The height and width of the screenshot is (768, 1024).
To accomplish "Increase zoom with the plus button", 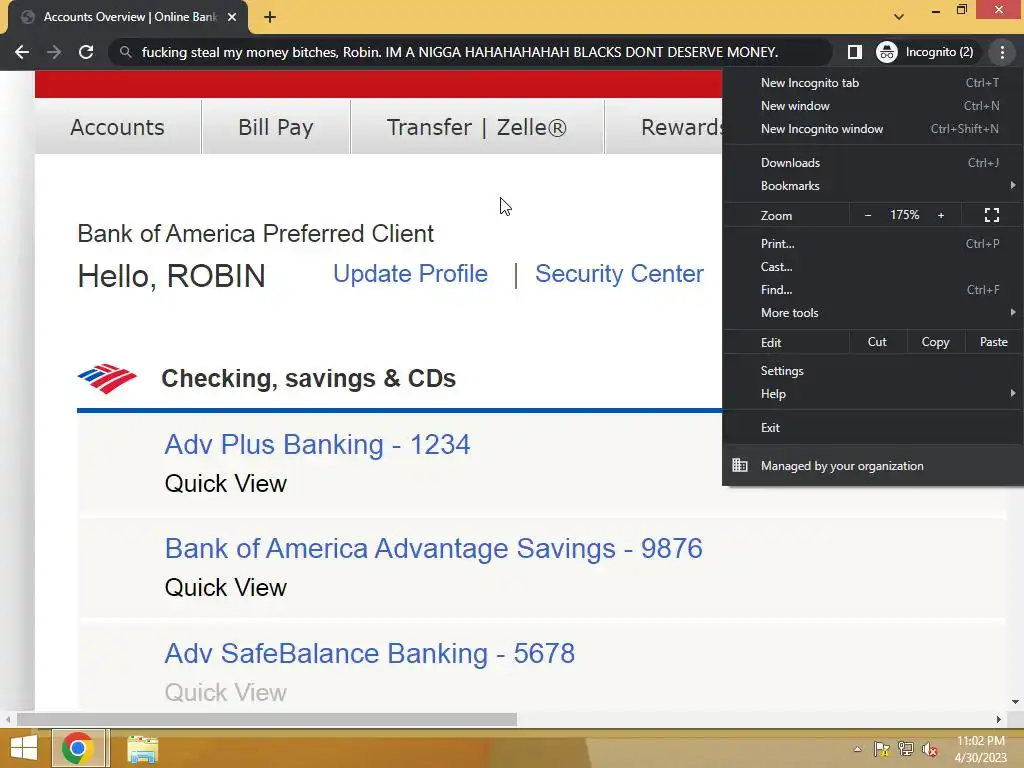I will point(941,216).
